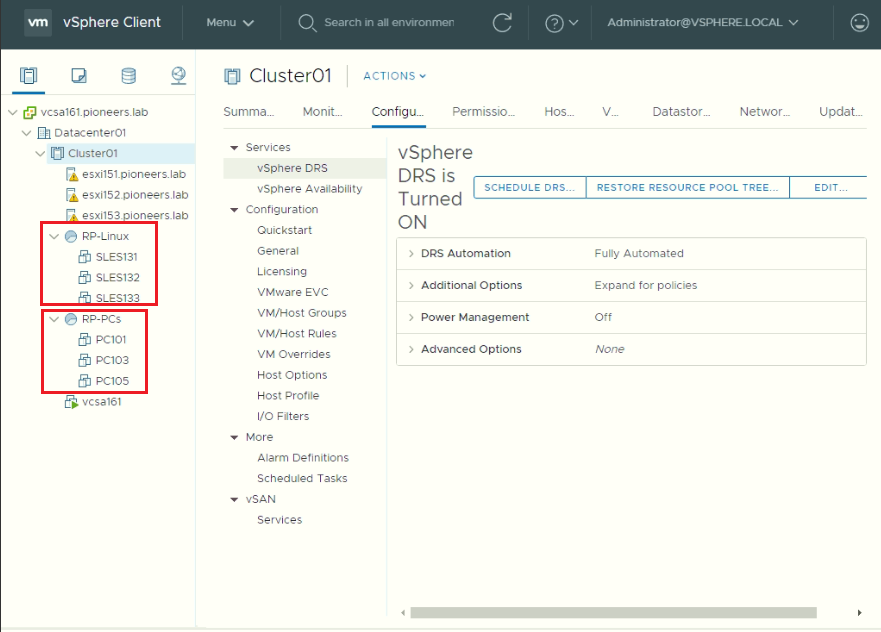Click the esxi151 host warning icon
This screenshot has height=632, width=881.
pyautogui.click(x=71, y=175)
